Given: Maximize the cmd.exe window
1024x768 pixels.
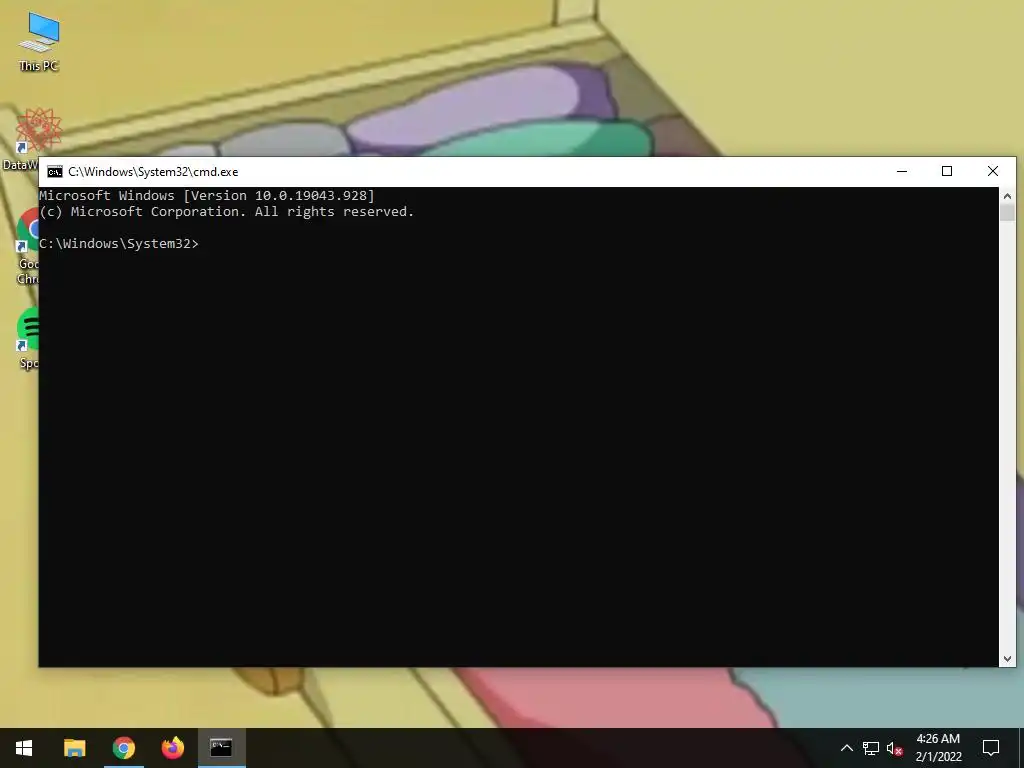Looking at the screenshot, I should click(x=947, y=172).
